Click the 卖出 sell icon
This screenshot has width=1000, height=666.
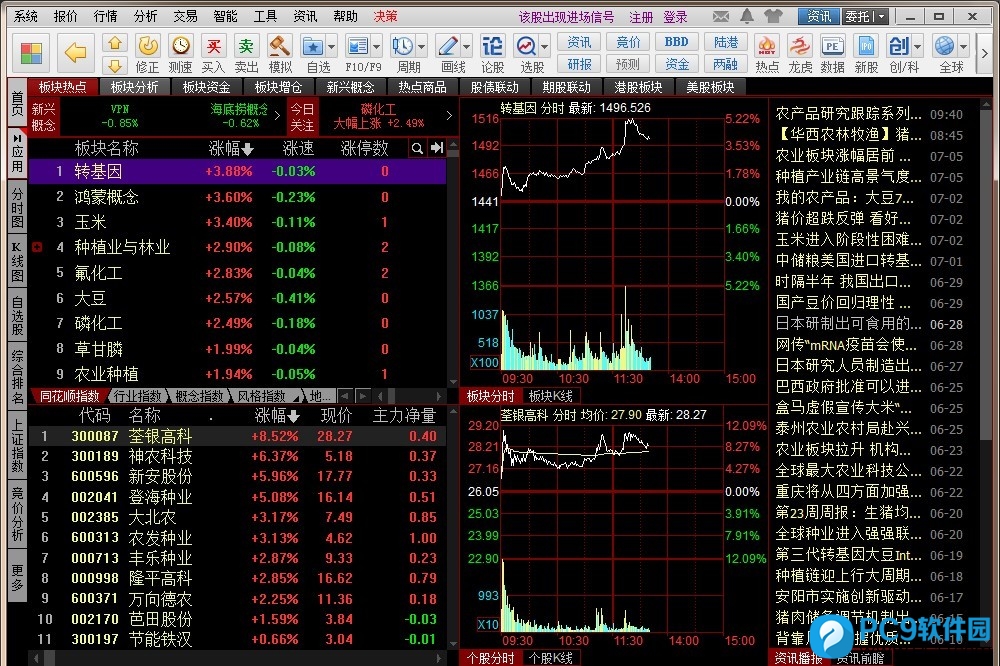point(246,54)
